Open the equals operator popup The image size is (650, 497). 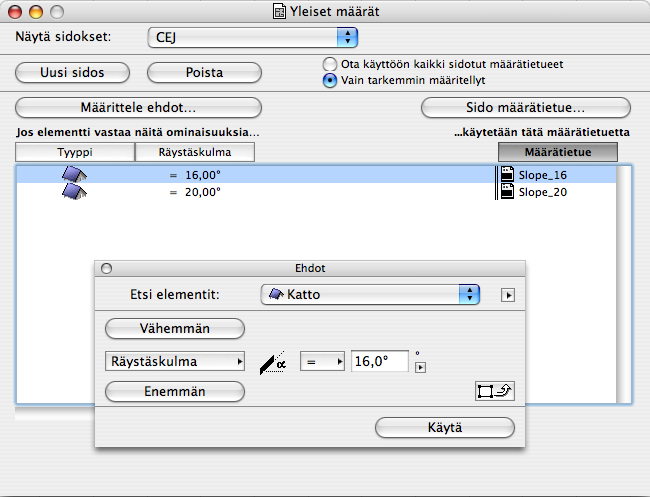click(x=323, y=362)
